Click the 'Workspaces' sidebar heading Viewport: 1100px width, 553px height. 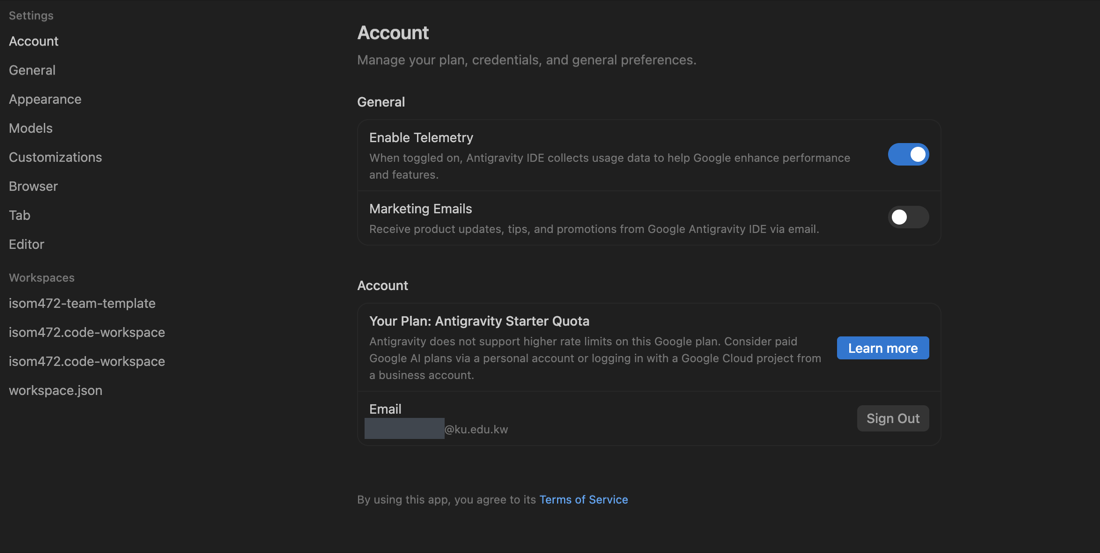41,278
